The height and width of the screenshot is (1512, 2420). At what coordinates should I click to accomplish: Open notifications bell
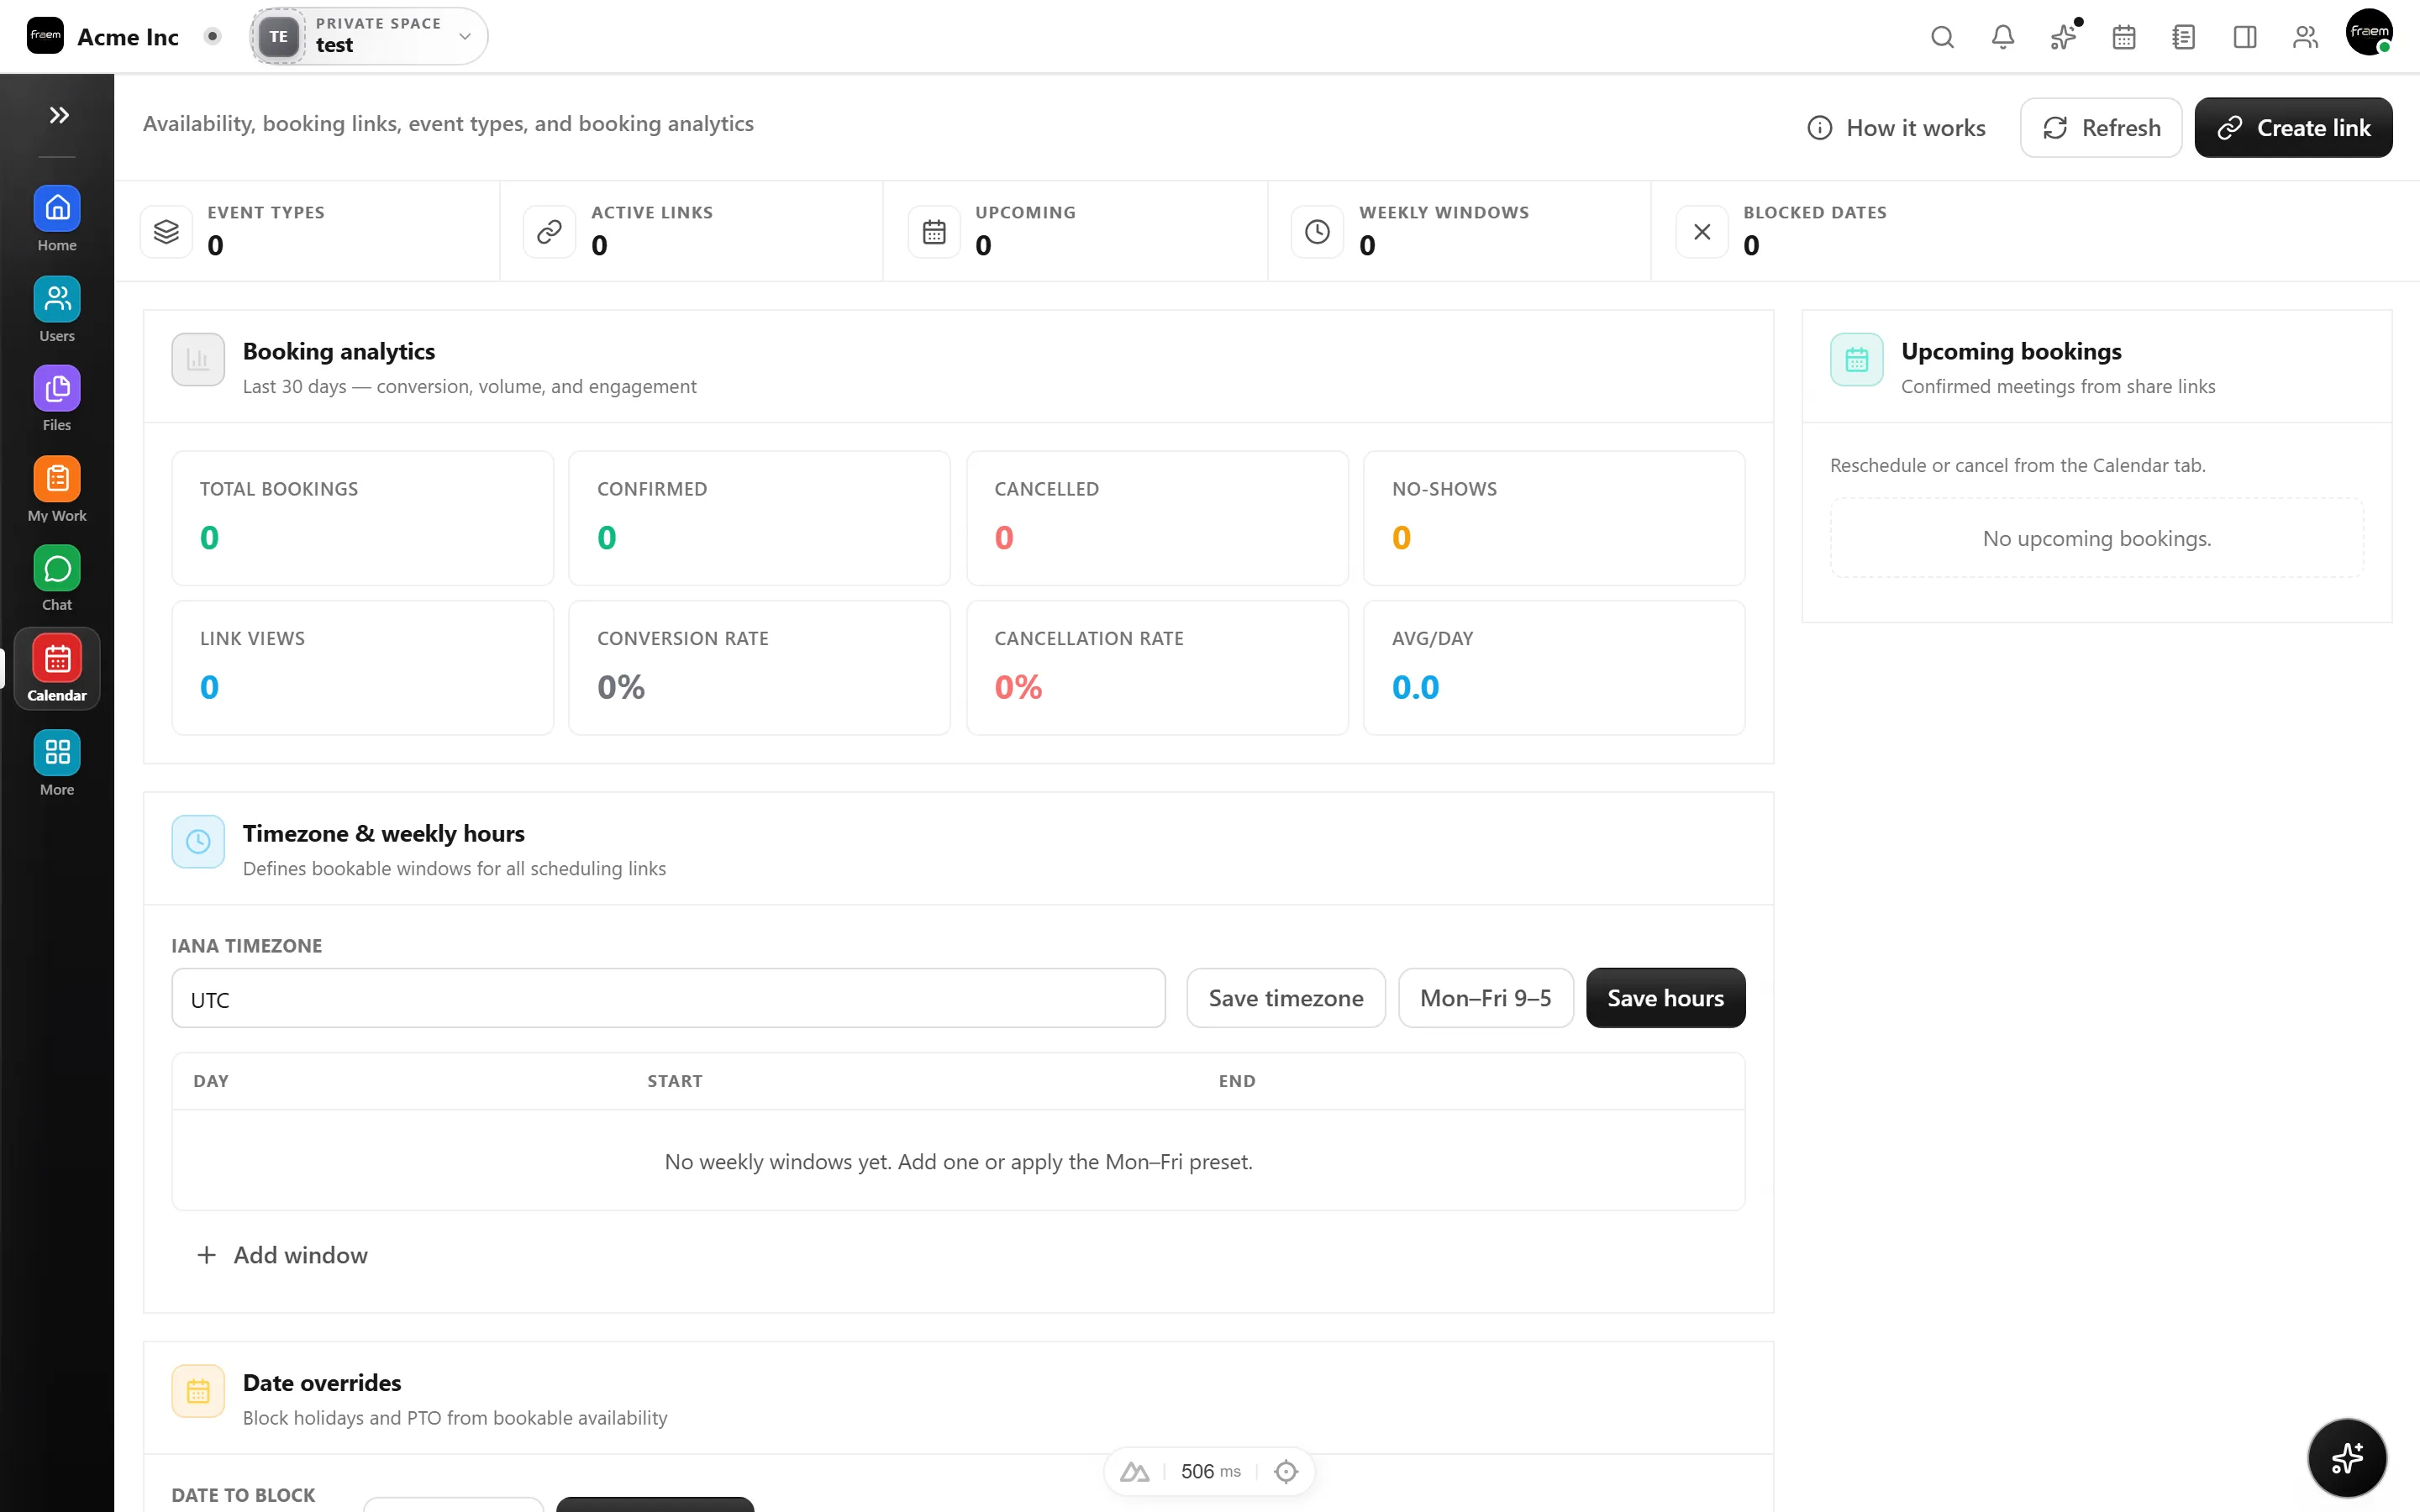point(2002,37)
